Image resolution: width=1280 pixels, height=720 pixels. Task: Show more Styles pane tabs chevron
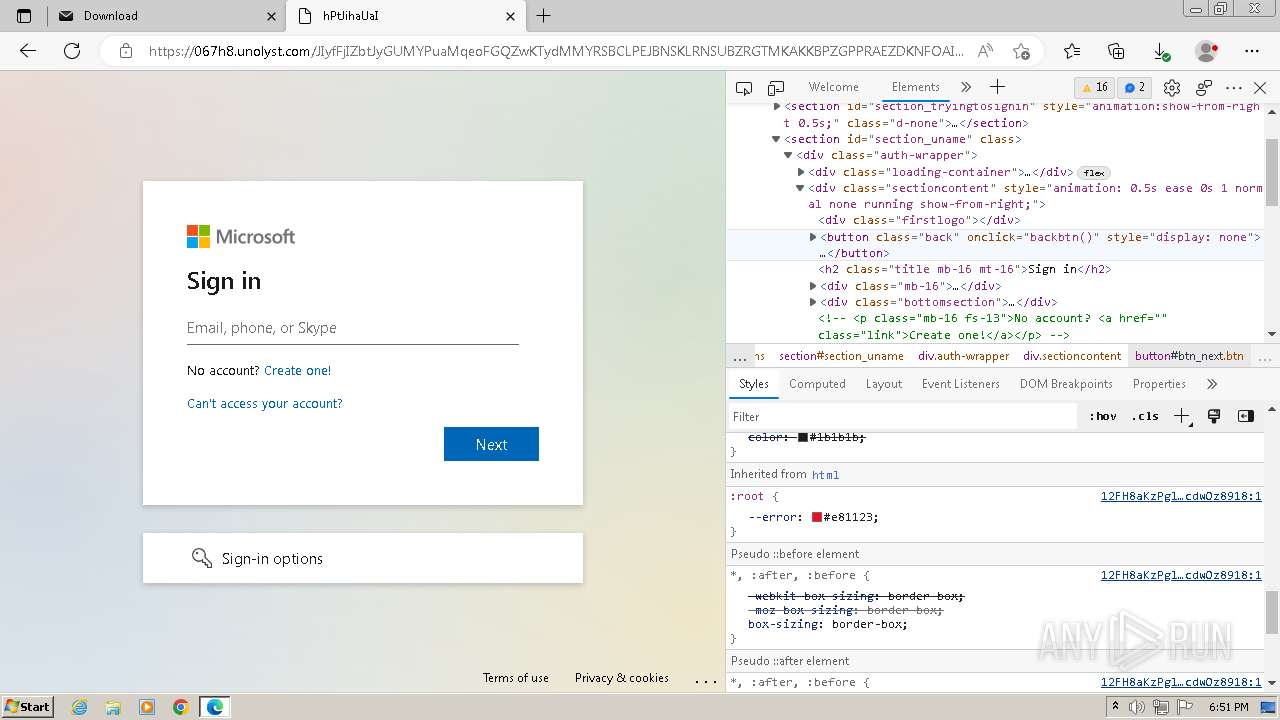pos(1212,384)
